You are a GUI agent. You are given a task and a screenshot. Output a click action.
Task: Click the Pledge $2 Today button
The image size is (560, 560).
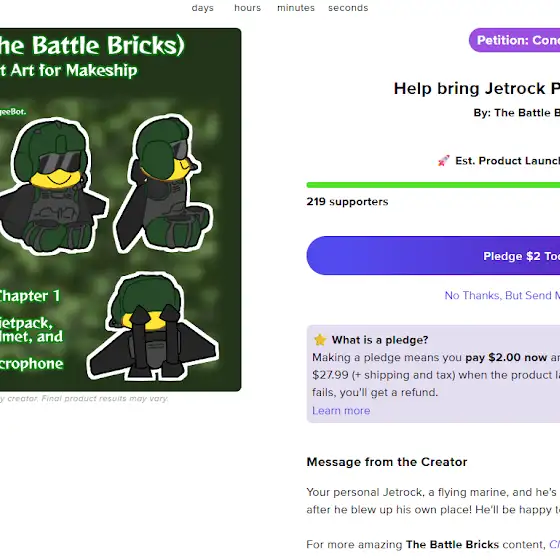click(x=433, y=256)
